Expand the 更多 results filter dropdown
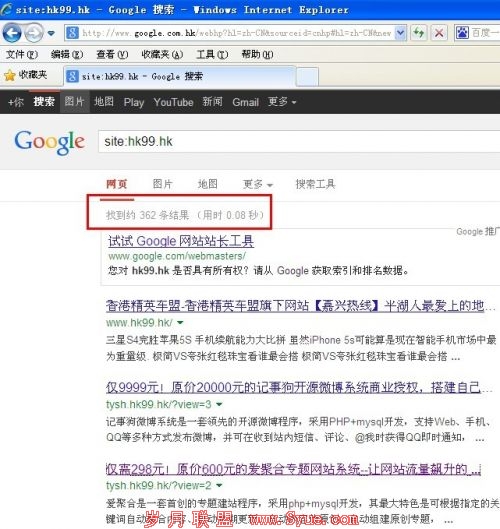Viewport: 500px width, 529px height. (258, 184)
